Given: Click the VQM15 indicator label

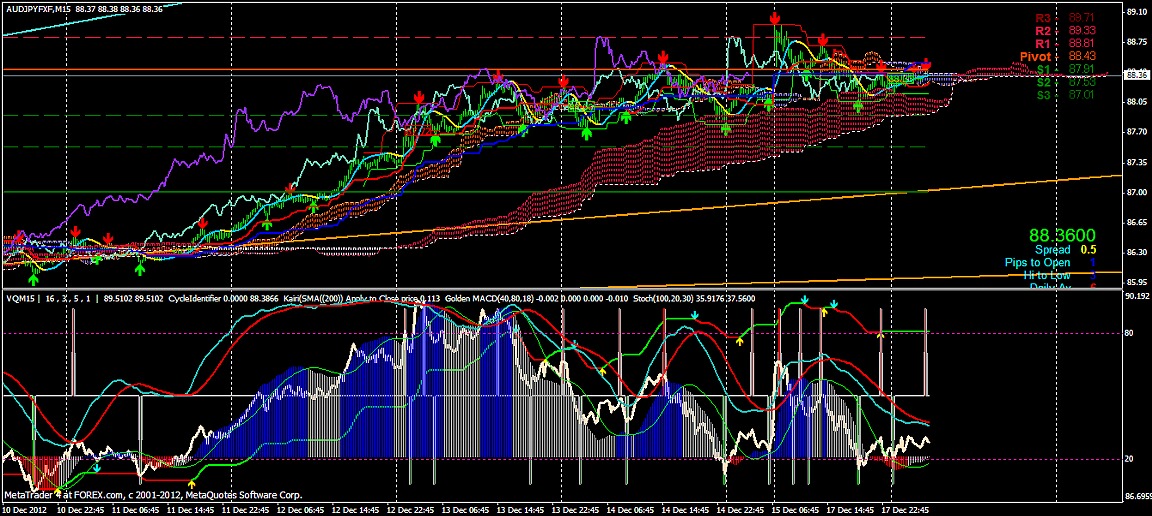Looking at the screenshot, I should coord(19,298).
